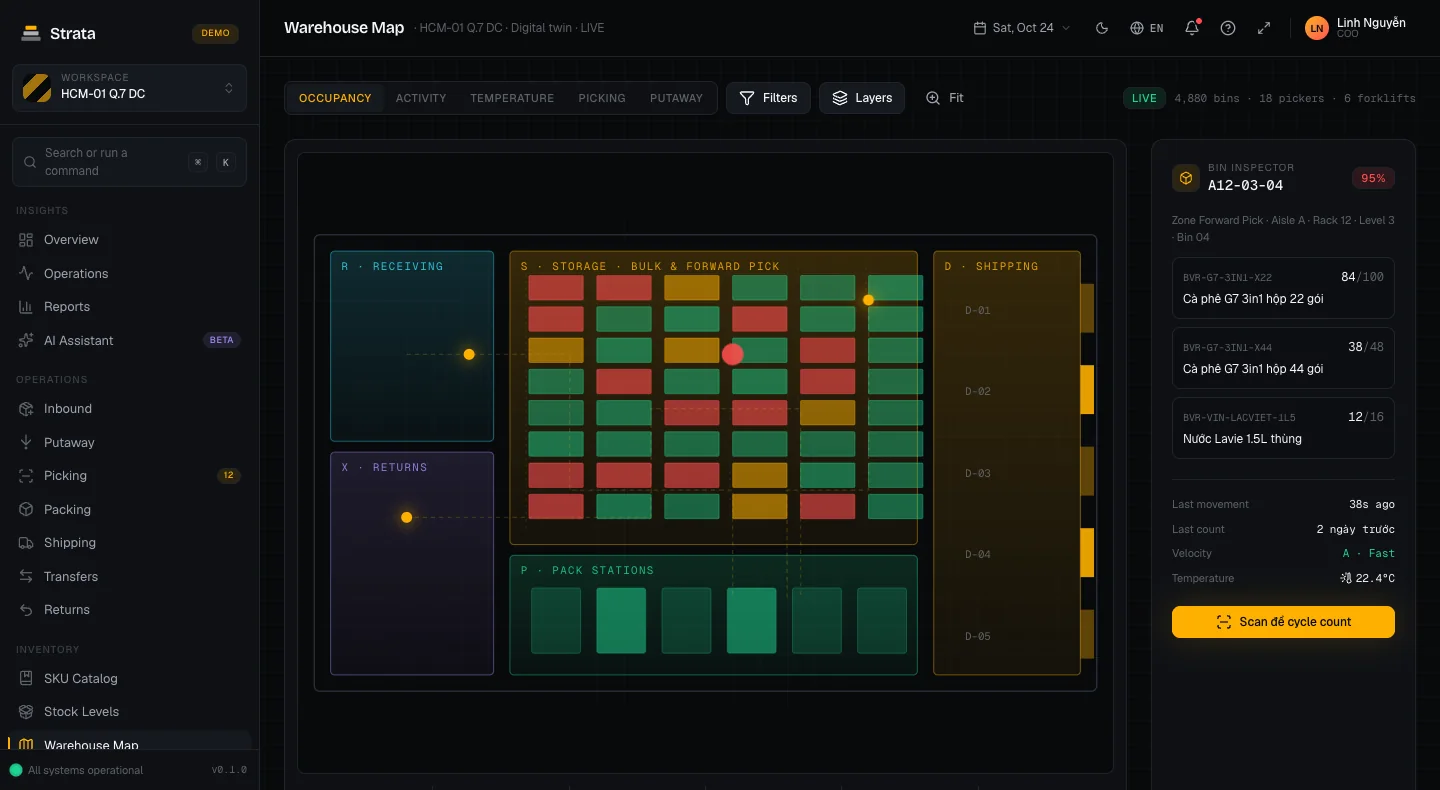Open the Picking page
The width and height of the screenshot is (1440, 790).
(x=130, y=476)
